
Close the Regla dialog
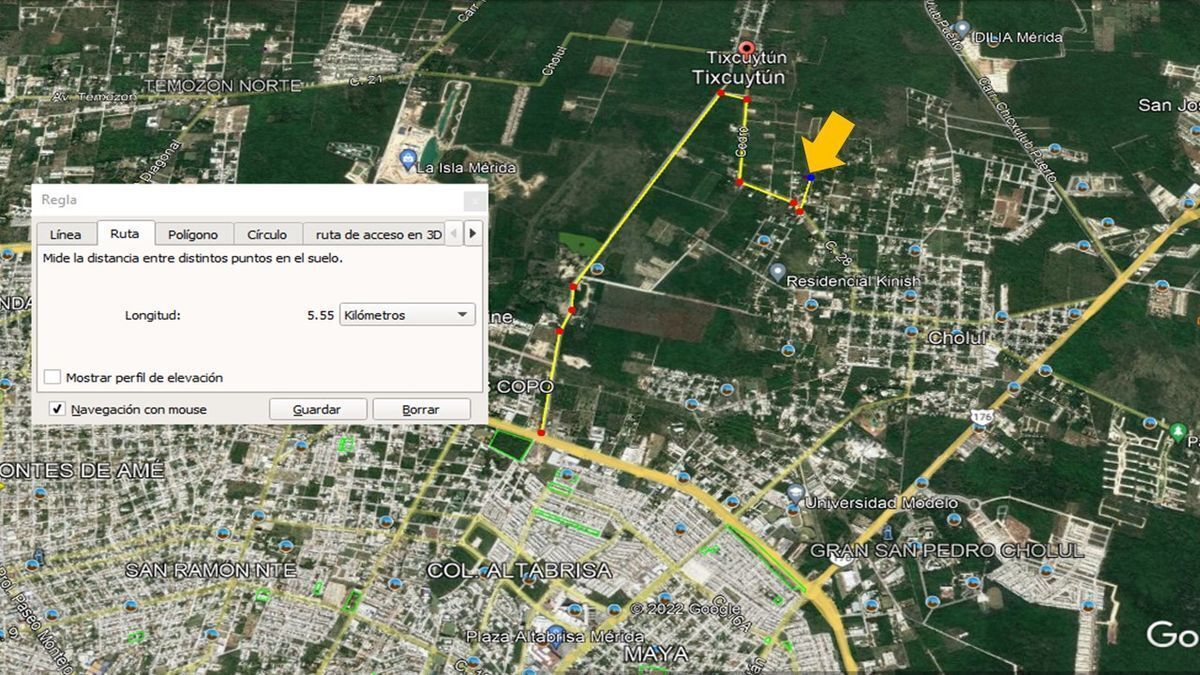pos(475,201)
